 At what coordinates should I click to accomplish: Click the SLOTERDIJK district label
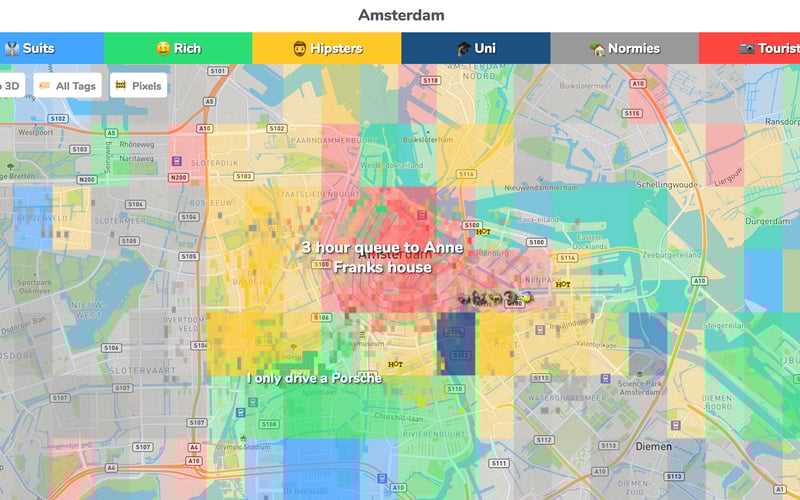click(214, 163)
